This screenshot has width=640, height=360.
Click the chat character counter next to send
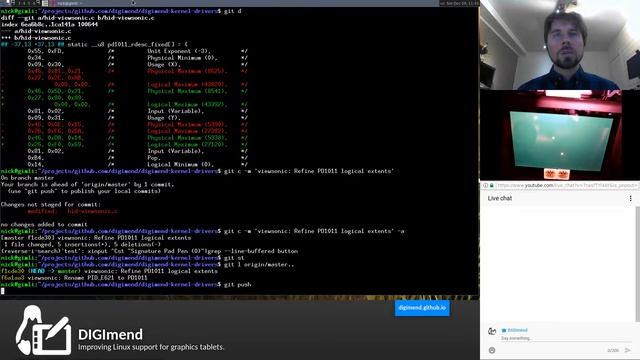tap(613, 351)
